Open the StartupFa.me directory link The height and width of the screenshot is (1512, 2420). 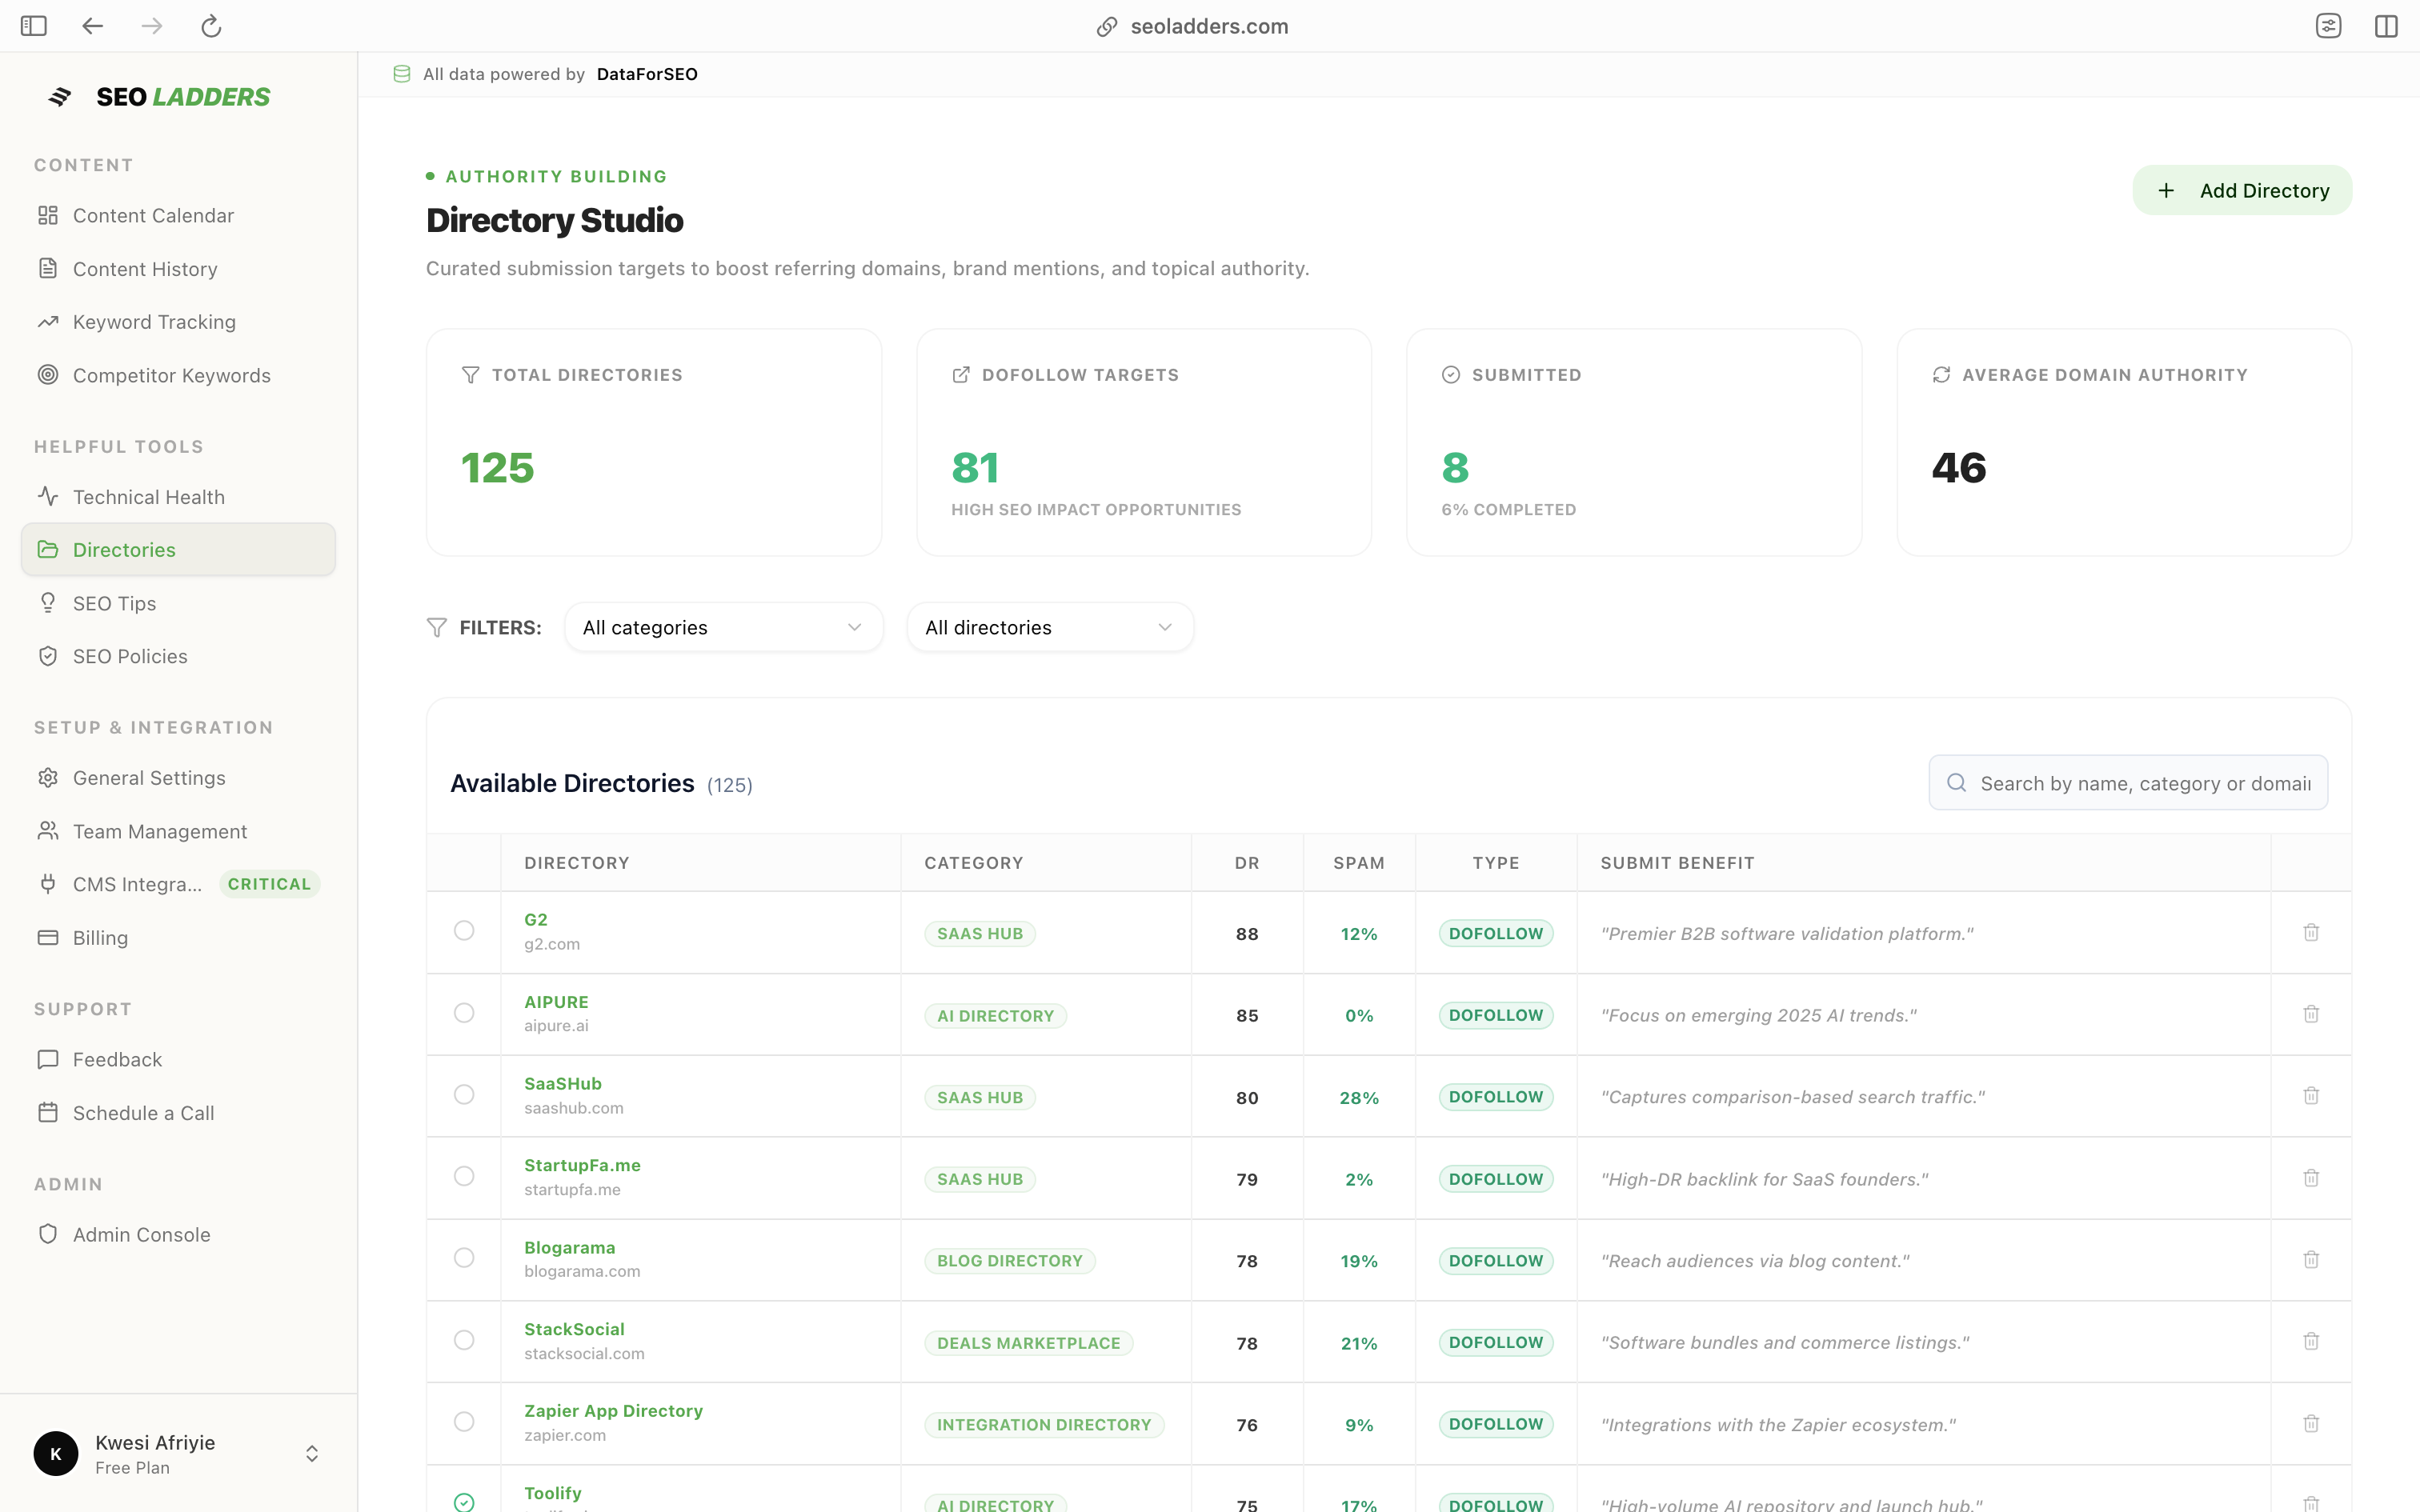point(582,1165)
